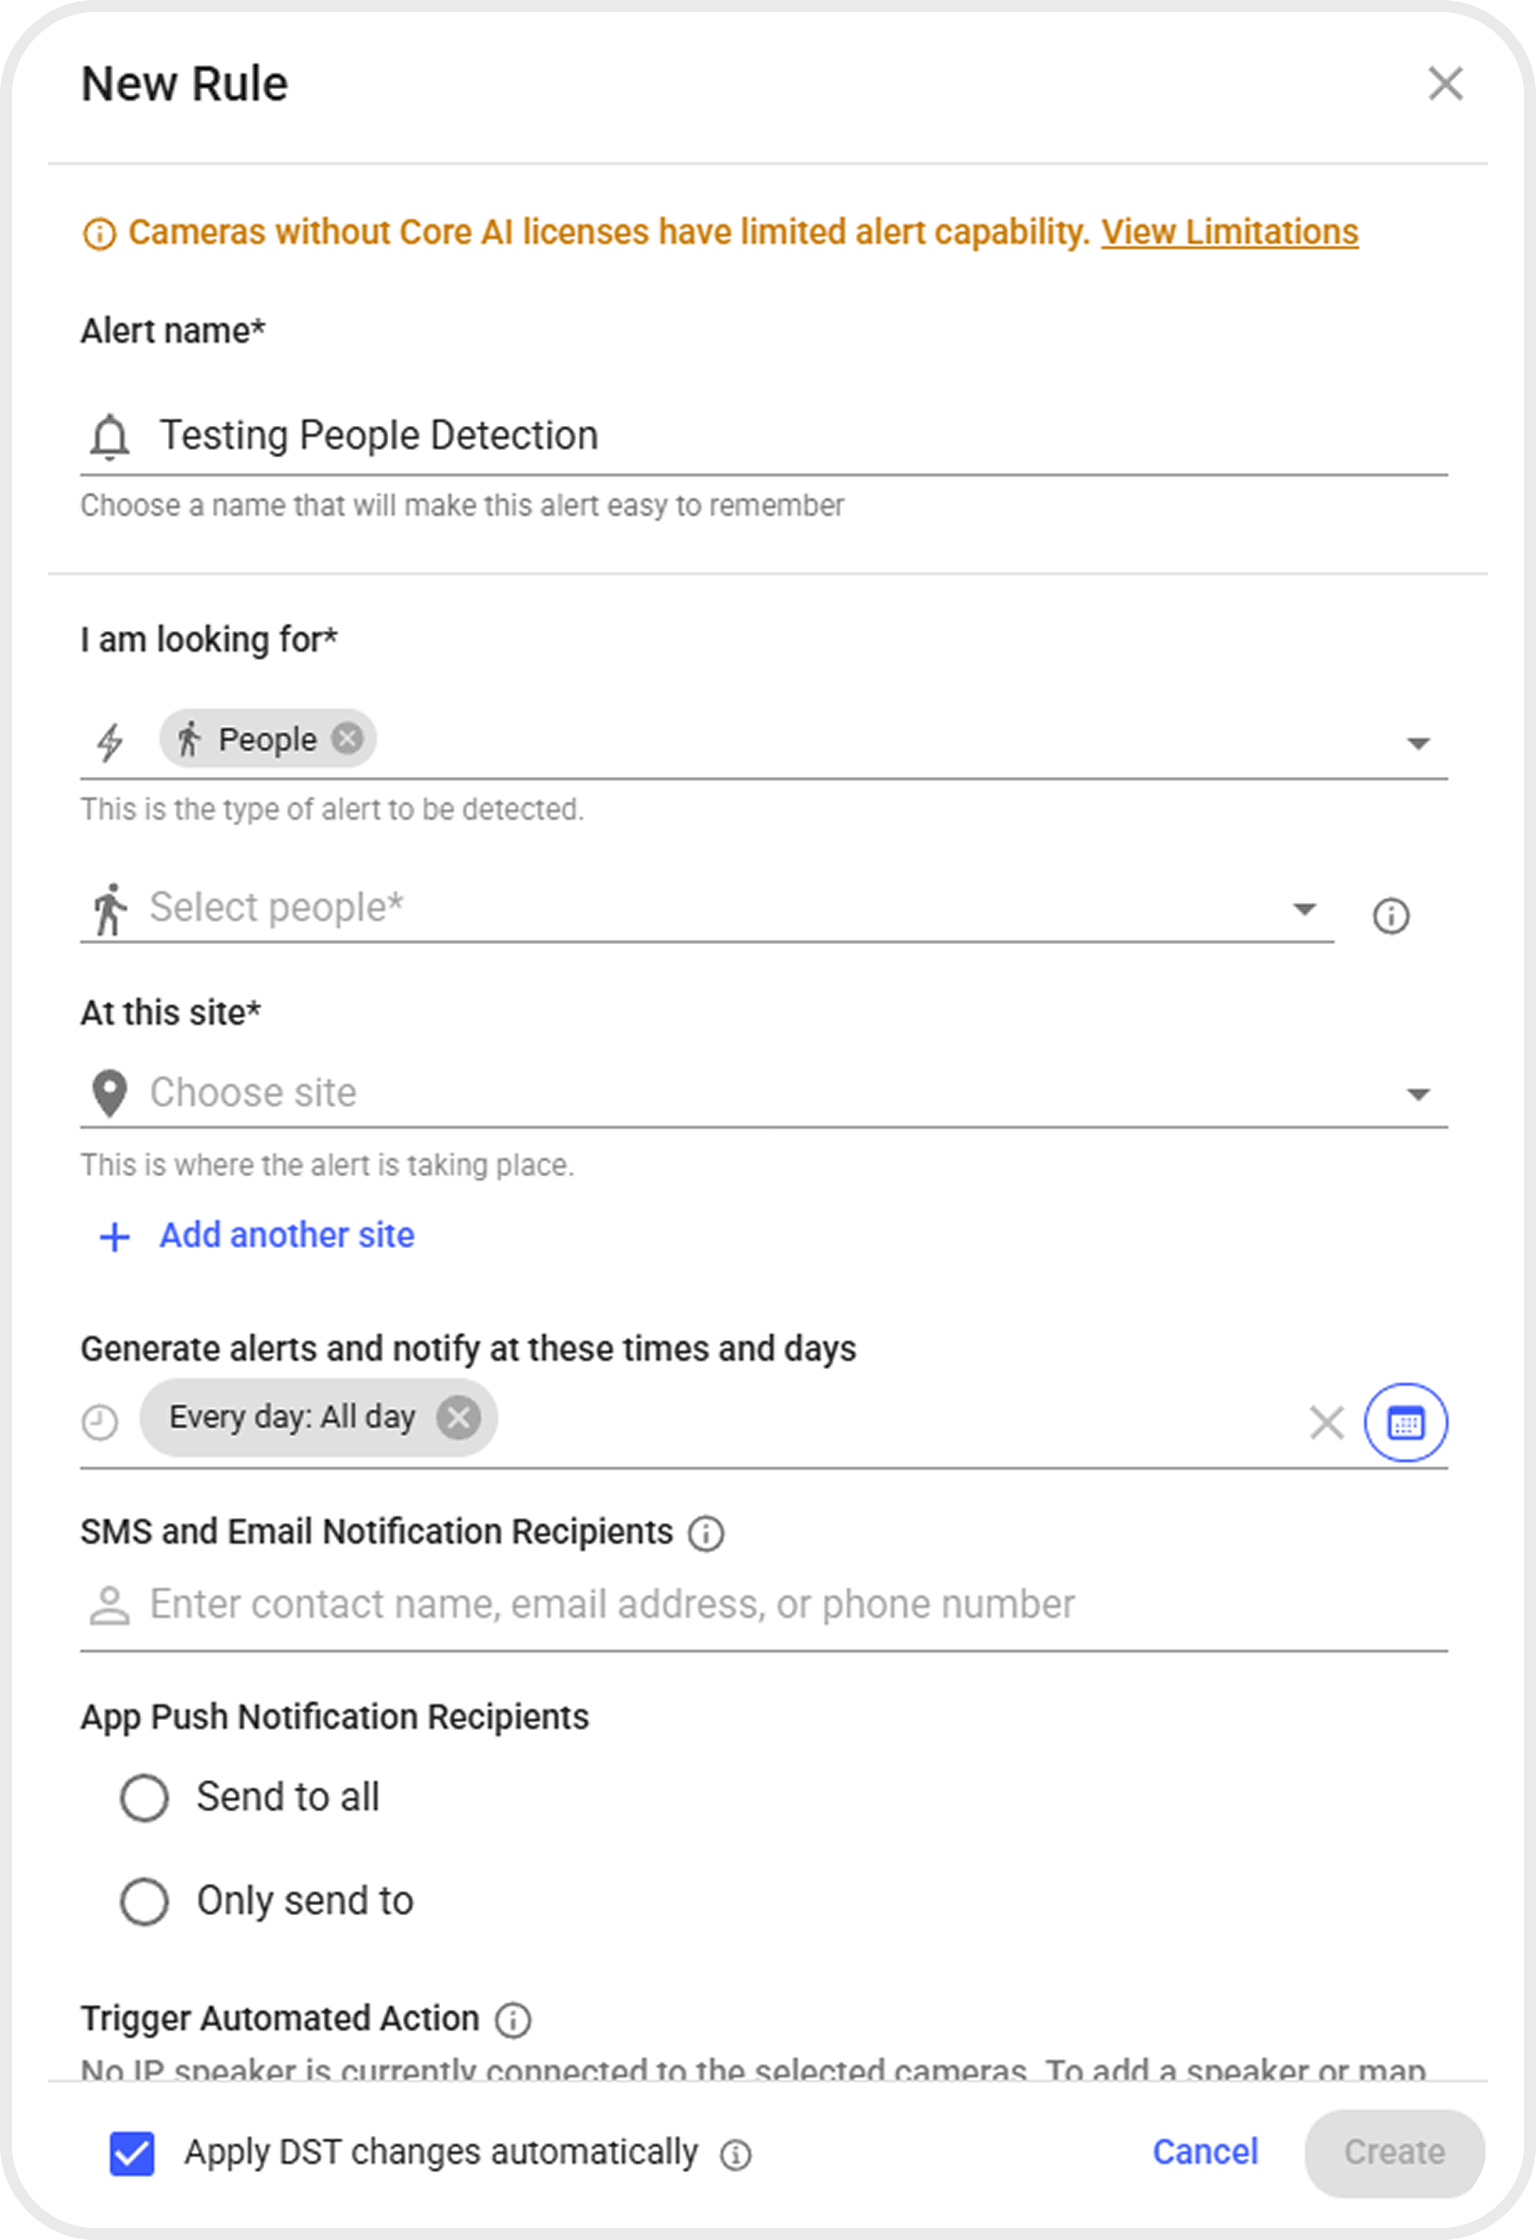
Task: Click info icon beside Trigger Automated Action
Action: pyautogui.click(x=513, y=2020)
